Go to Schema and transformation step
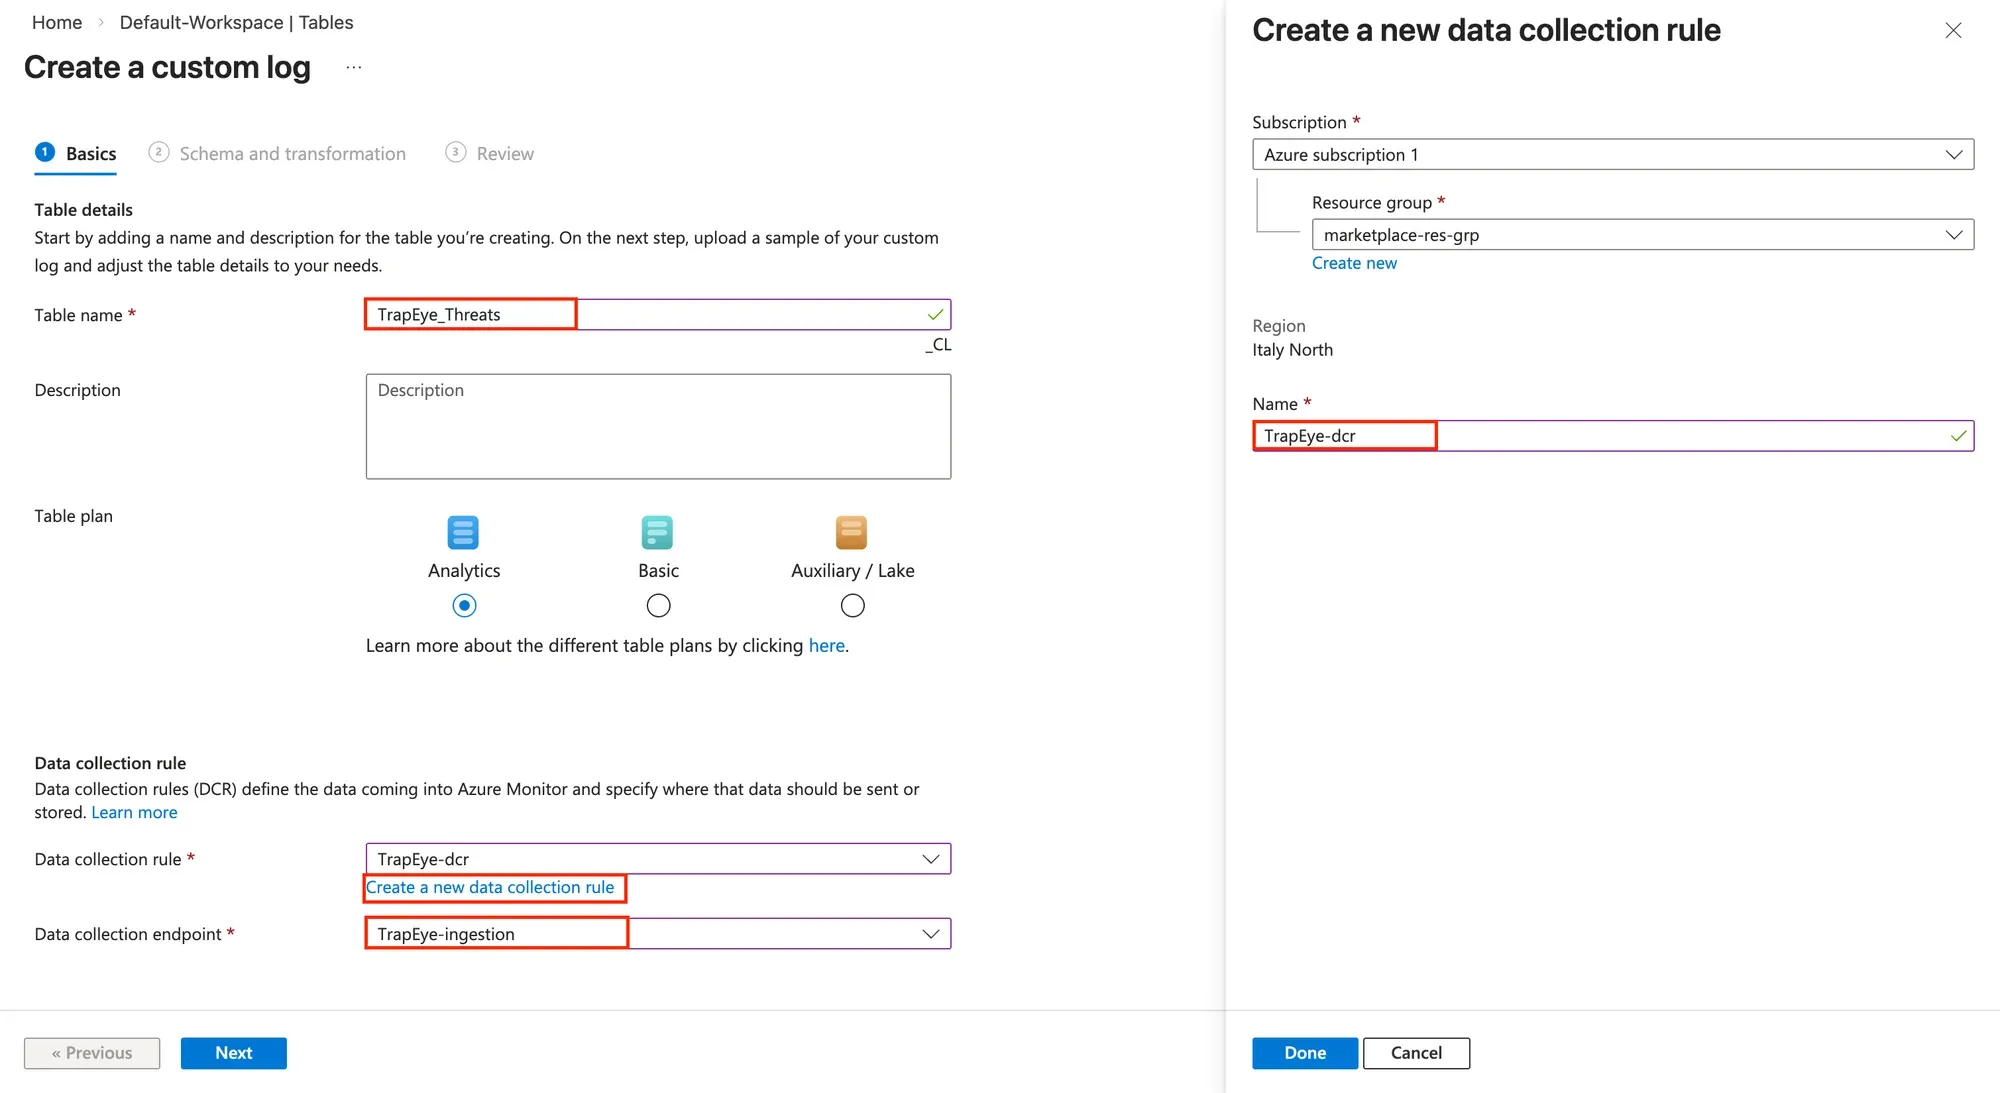 (277, 153)
